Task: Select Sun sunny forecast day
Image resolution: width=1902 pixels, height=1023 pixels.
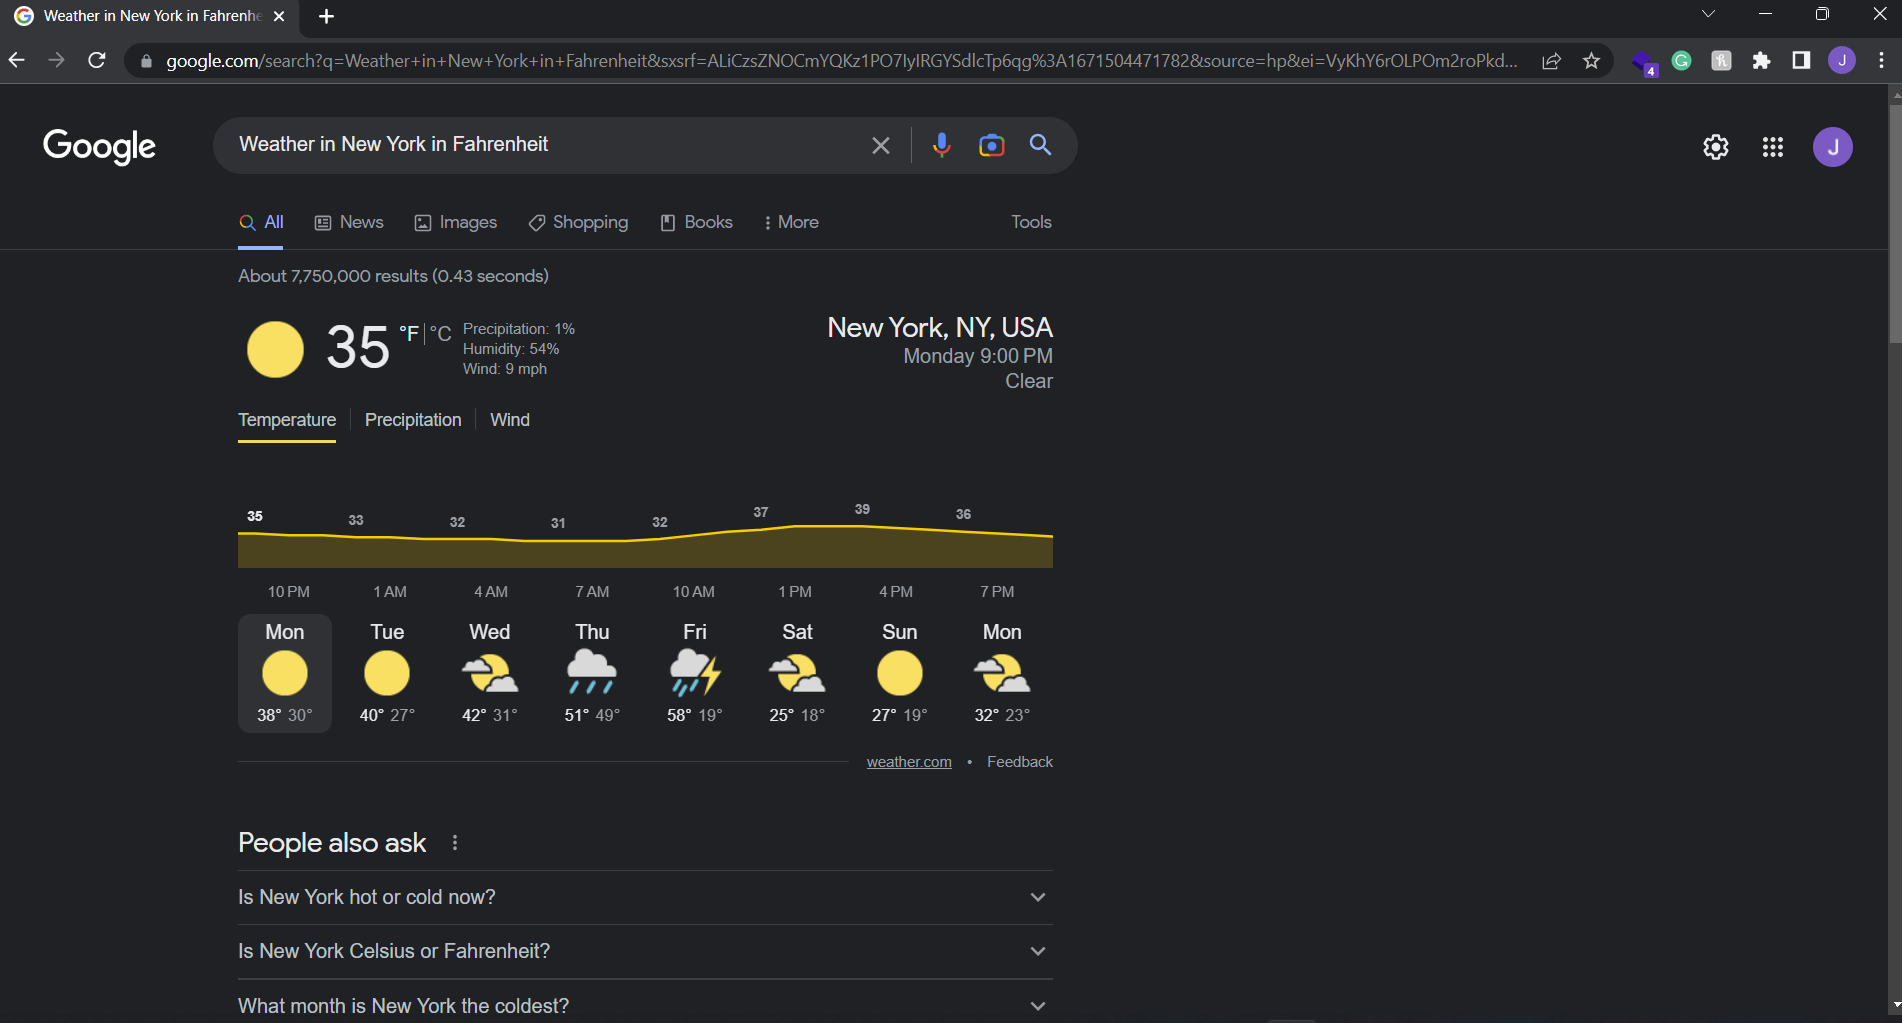Action: (900, 673)
